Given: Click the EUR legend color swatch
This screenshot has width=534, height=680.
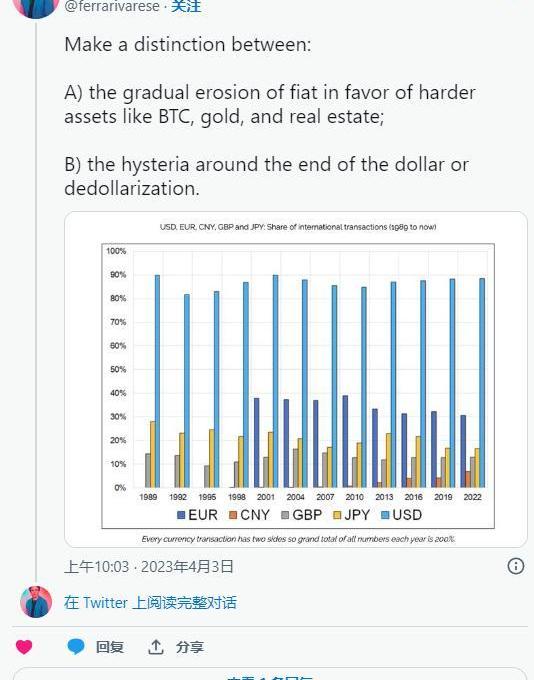Looking at the screenshot, I should coord(181,515).
